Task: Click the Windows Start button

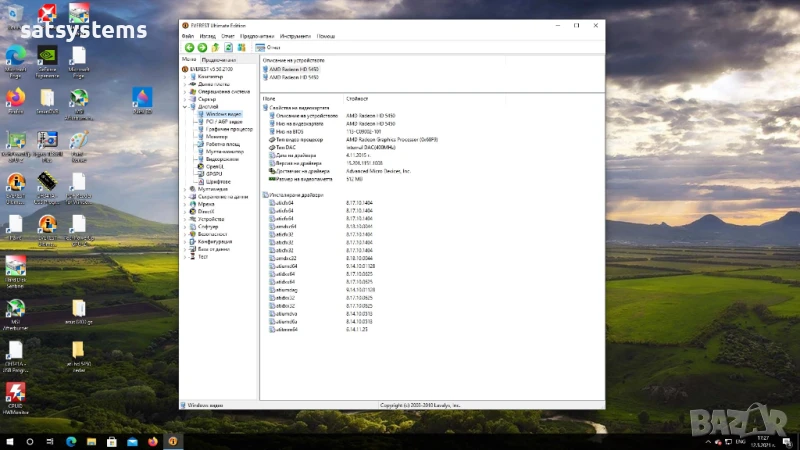Action: pyautogui.click(x=9, y=441)
